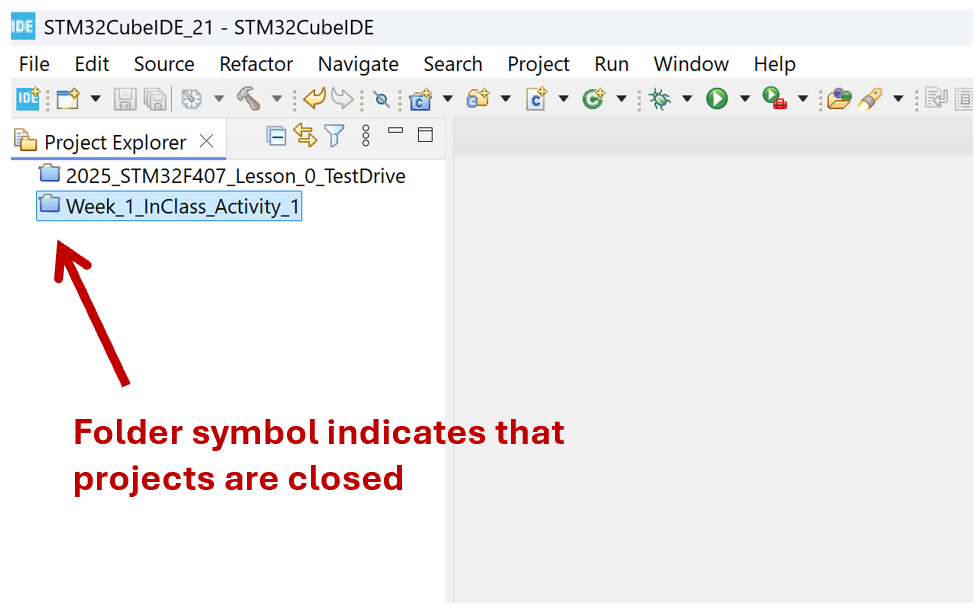978x613 pixels.
Task: Click the Collapse All icon in Project Explorer
Action: click(276, 135)
